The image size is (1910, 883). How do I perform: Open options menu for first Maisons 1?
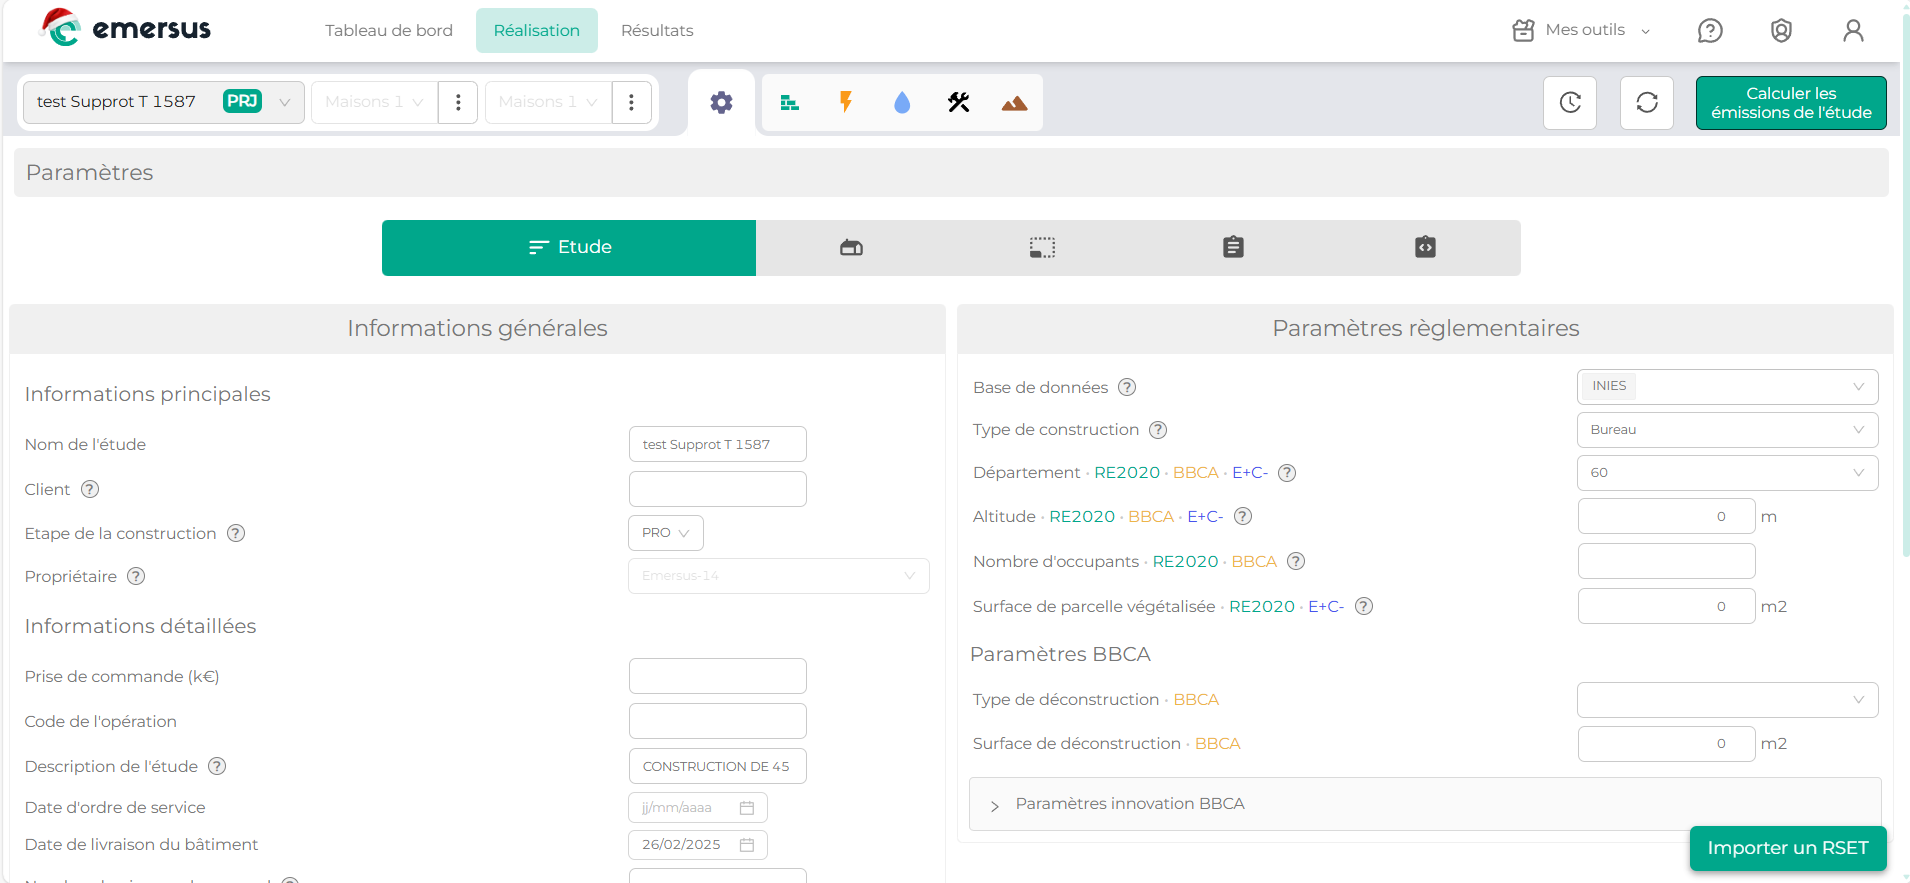click(458, 102)
